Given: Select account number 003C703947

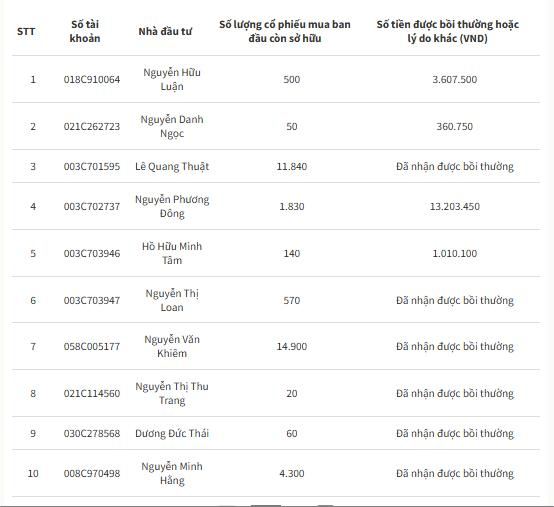Looking at the screenshot, I should (92, 300).
